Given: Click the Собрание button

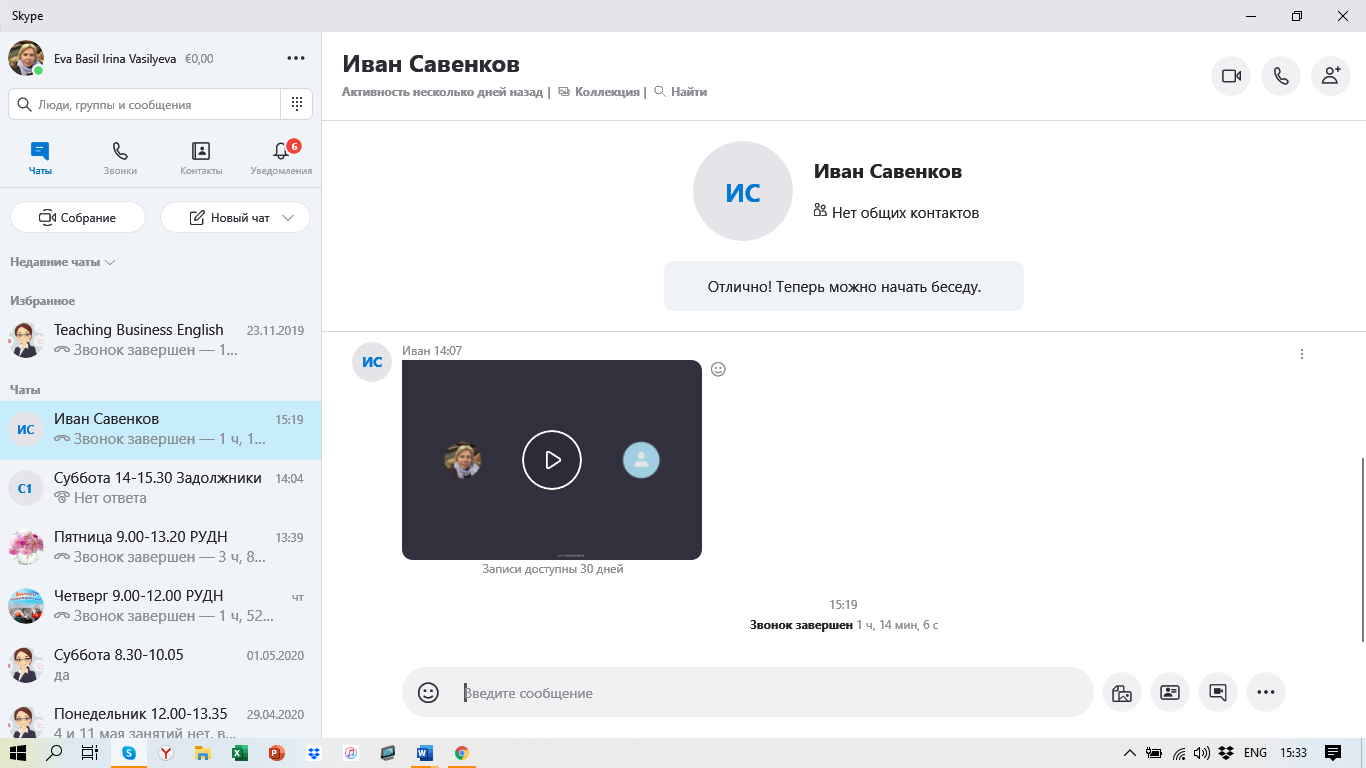Looking at the screenshot, I should 78,218.
